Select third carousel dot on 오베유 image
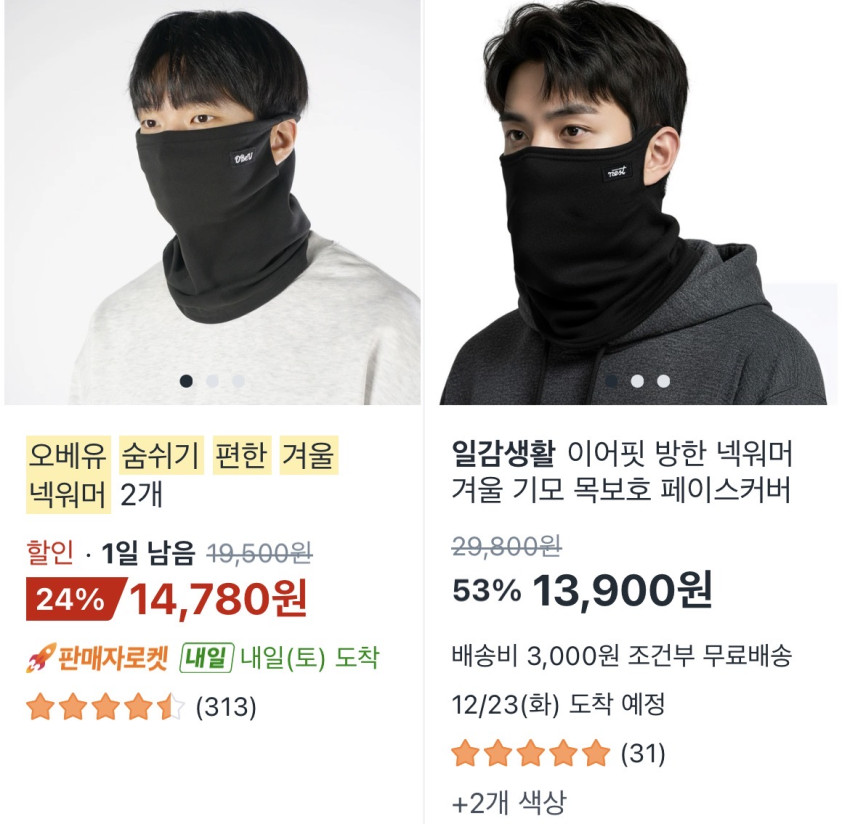This screenshot has width=850, height=824. point(238,380)
